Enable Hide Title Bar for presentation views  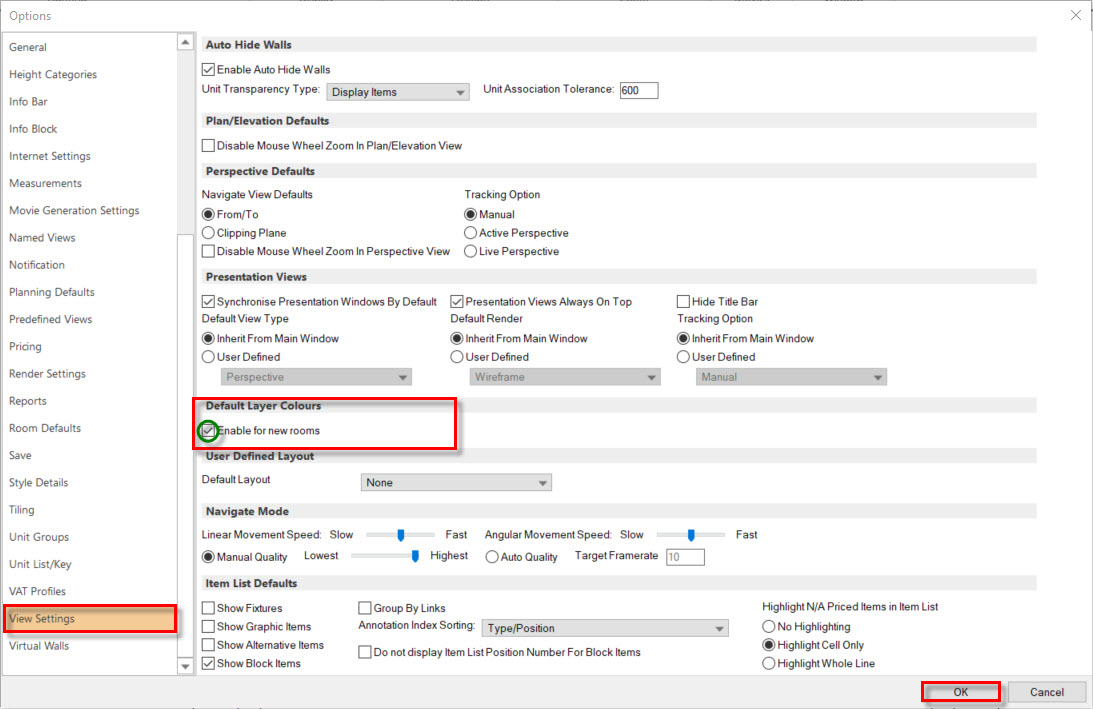pos(684,301)
